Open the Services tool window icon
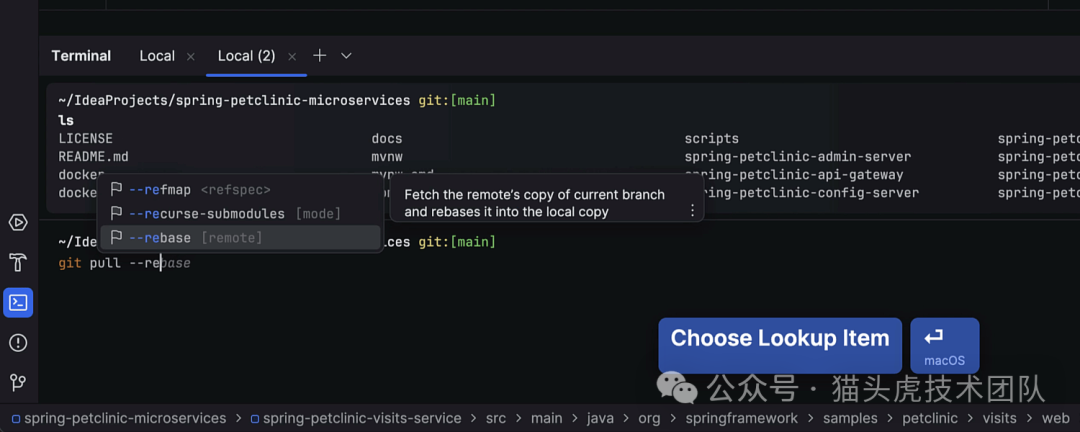The width and height of the screenshot is (1080, 432). coord(18,222)
